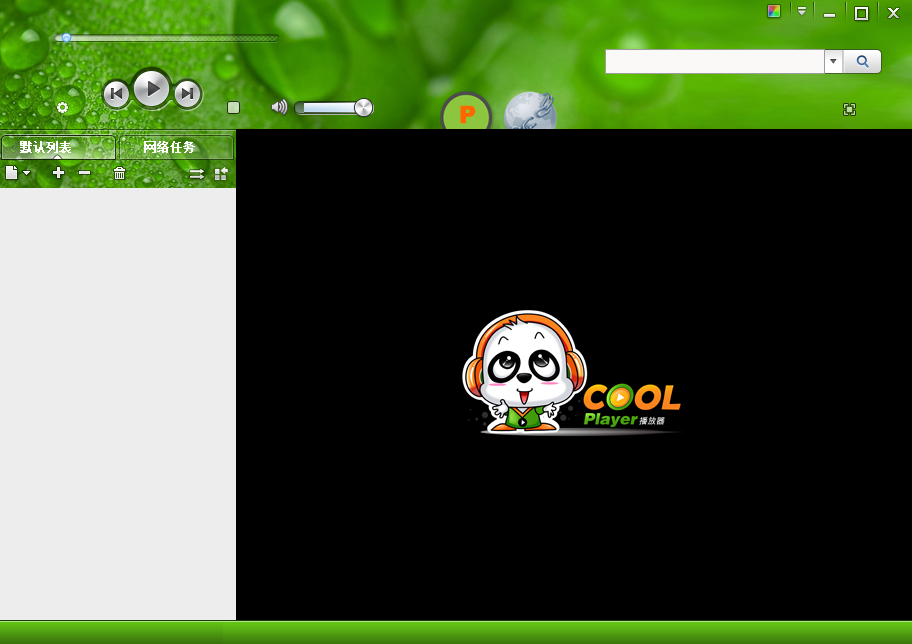
Task: Open the skin color palette icon
Action: [774, 11]
